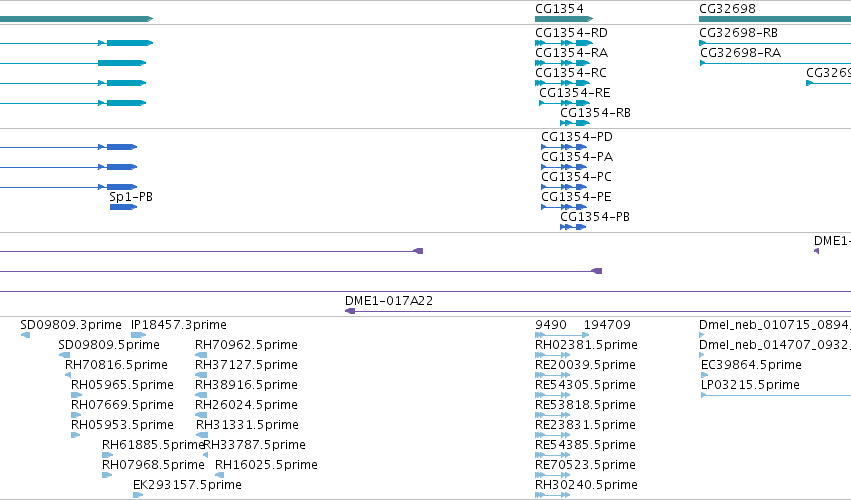Select EST IP18457.3prime

coord(179,325)
